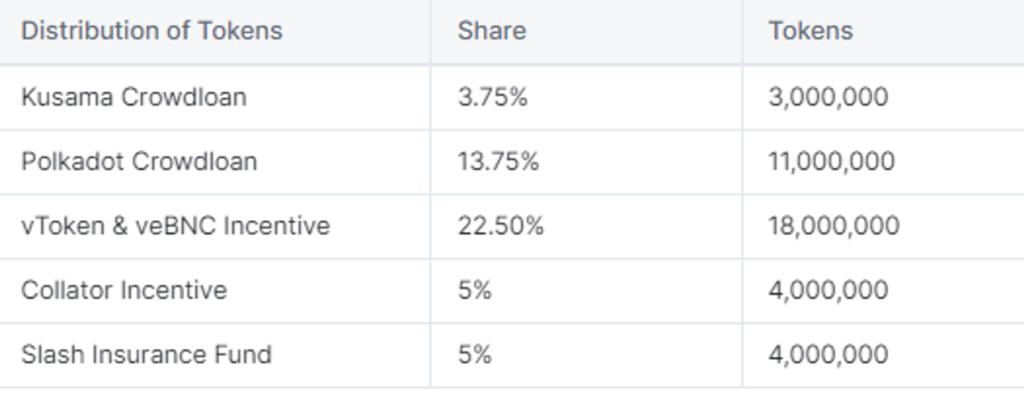This screenshot has width=1024, height=398.
Task: Select the Polkadot Crowdloan row label
Action: tap(139, 161)
